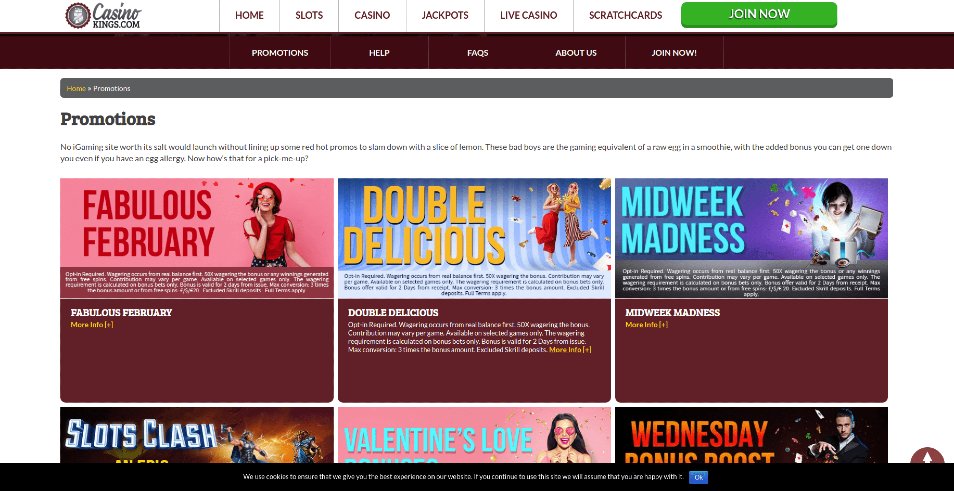Open the Valentine's Love promotion banner

tap(475, 435)
